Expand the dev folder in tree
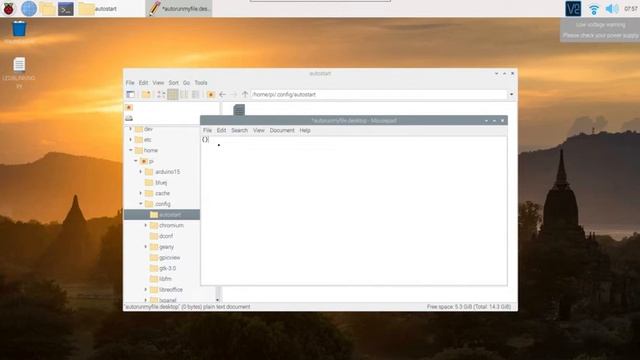 pos(131,129)
